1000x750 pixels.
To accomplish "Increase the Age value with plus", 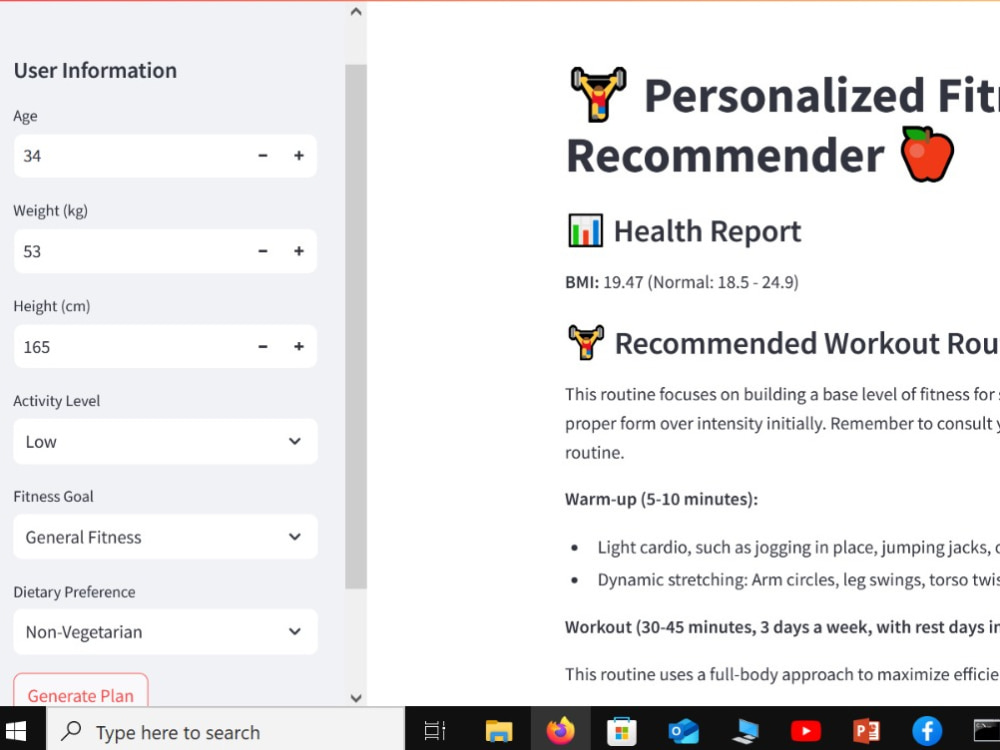I will (298, 156).
